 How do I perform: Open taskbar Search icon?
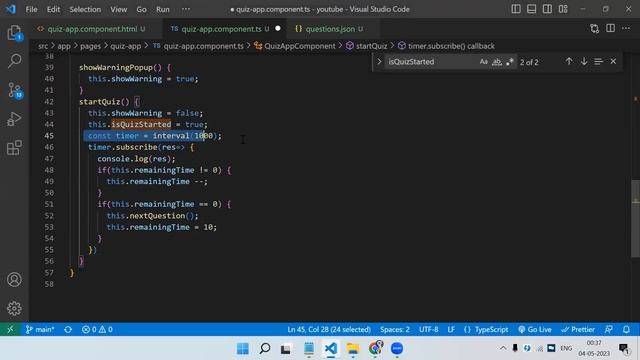[264, 349]
